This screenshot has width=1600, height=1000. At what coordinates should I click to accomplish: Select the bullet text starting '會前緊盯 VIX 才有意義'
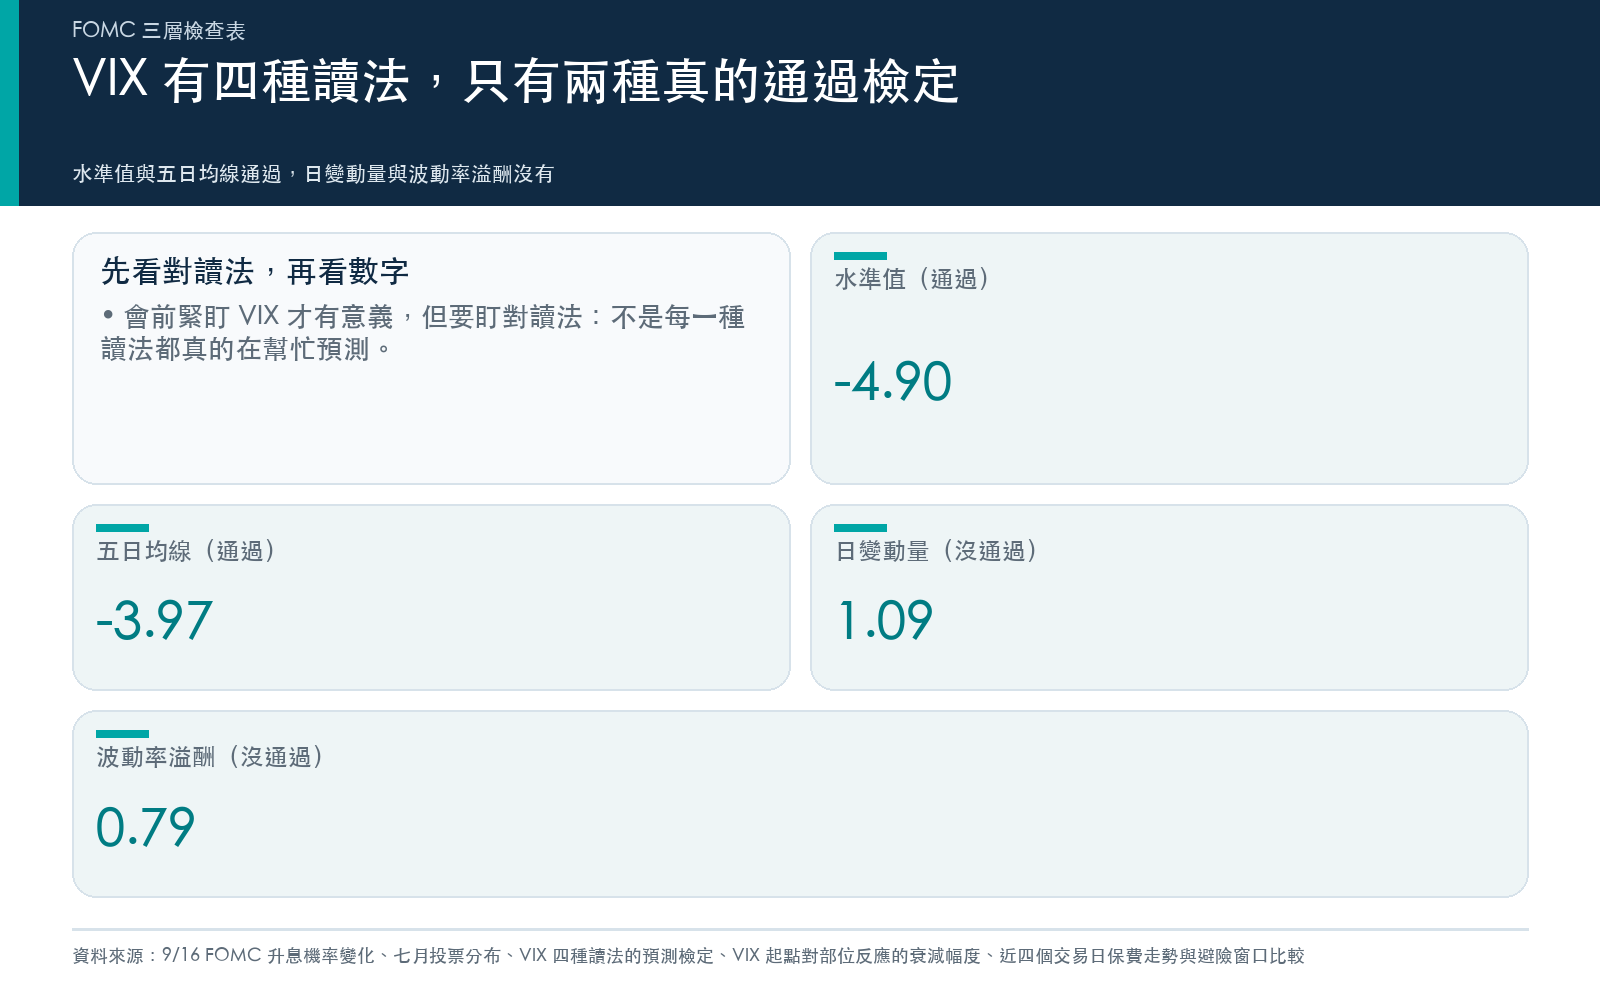423,333
